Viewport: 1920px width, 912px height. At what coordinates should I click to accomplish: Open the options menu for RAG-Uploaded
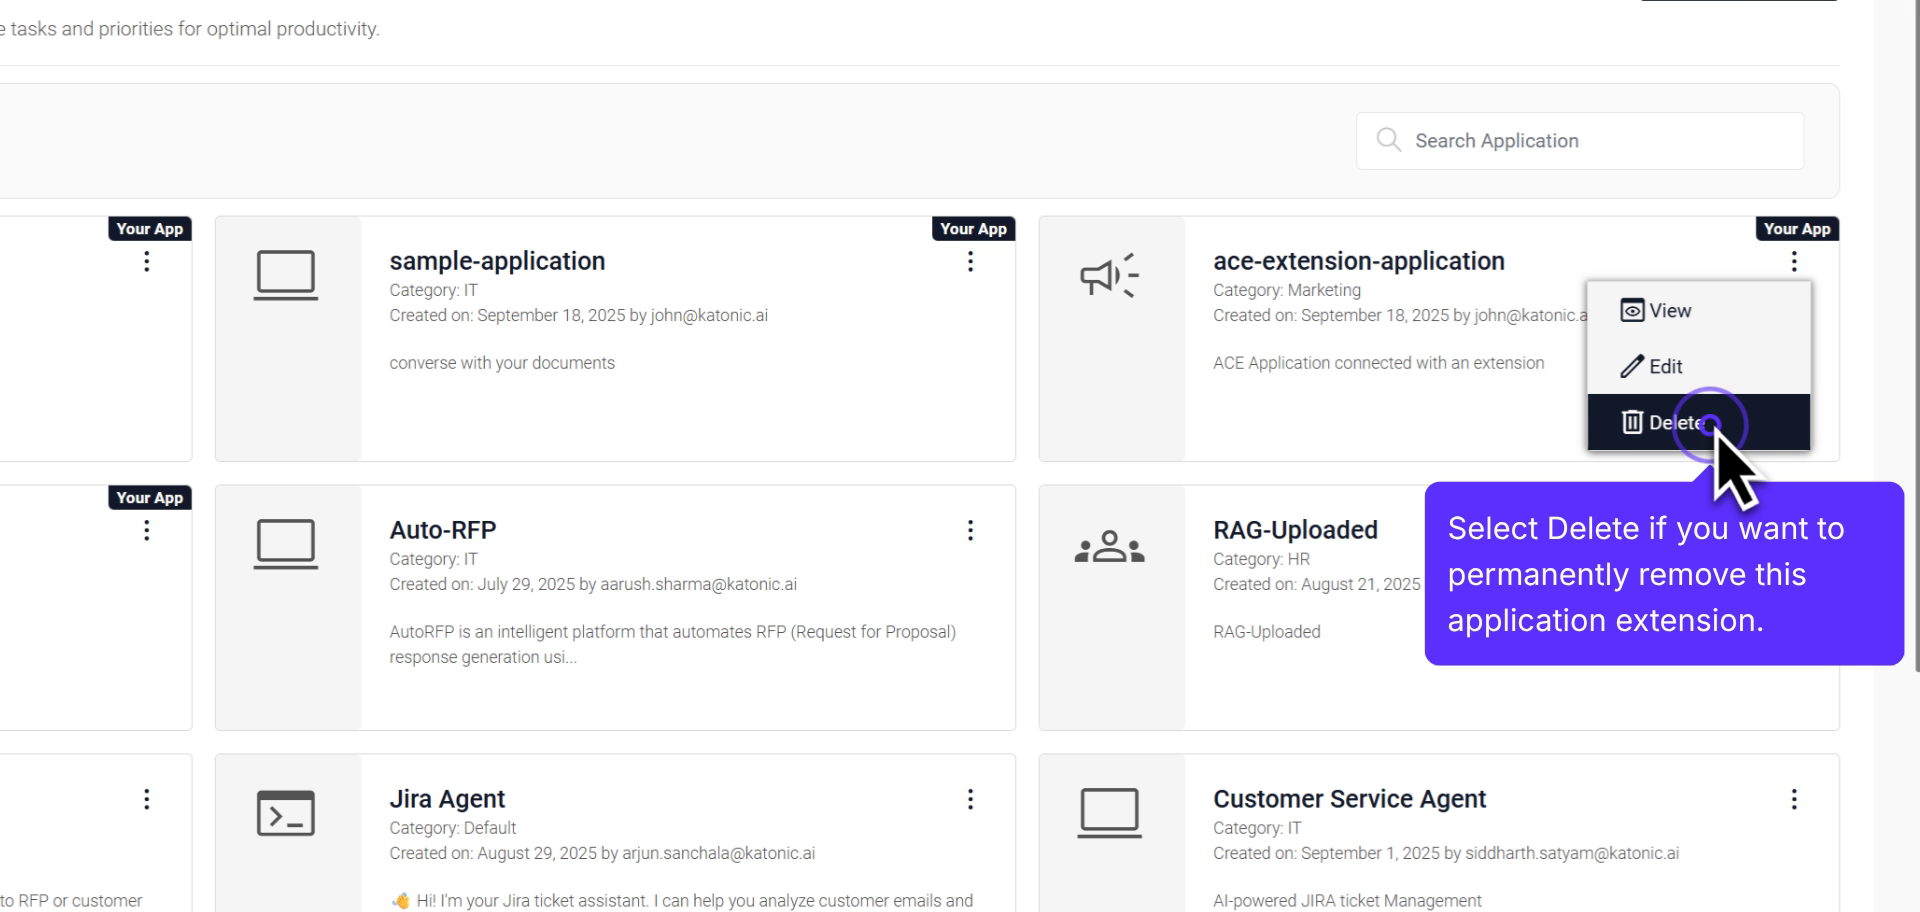(1794, 530)
